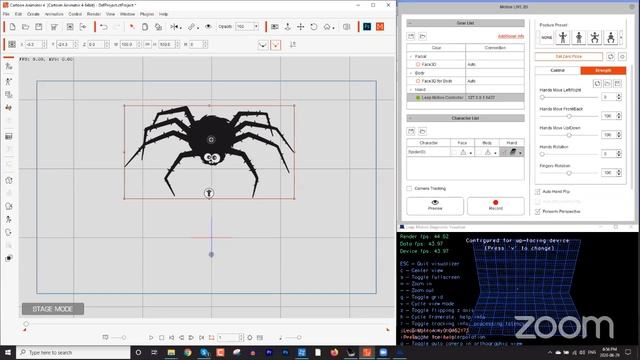640x360 pixels.
Task: Open the timeline settings gear icon
Action: 250,338
